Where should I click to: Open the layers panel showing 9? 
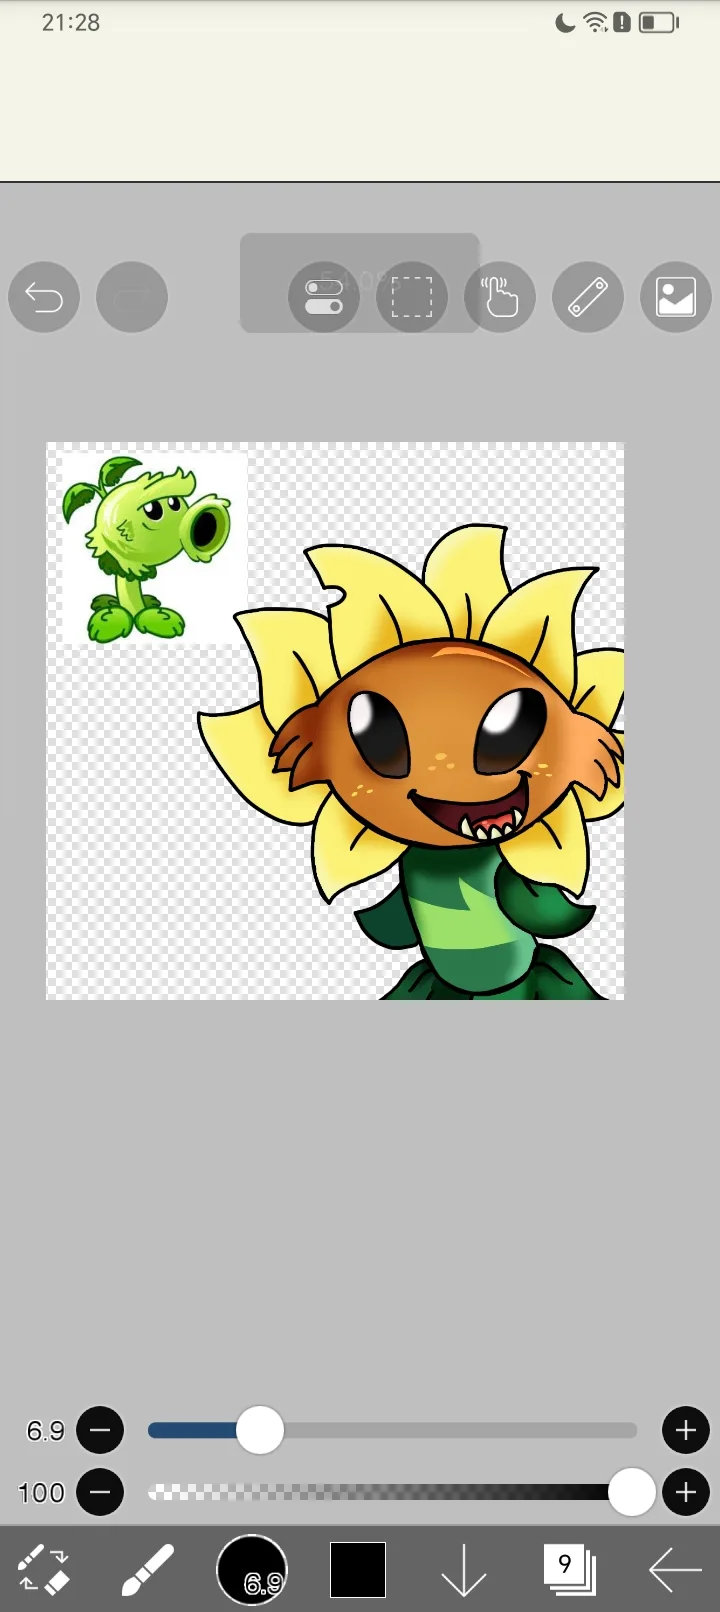[x=569, y=1569]
